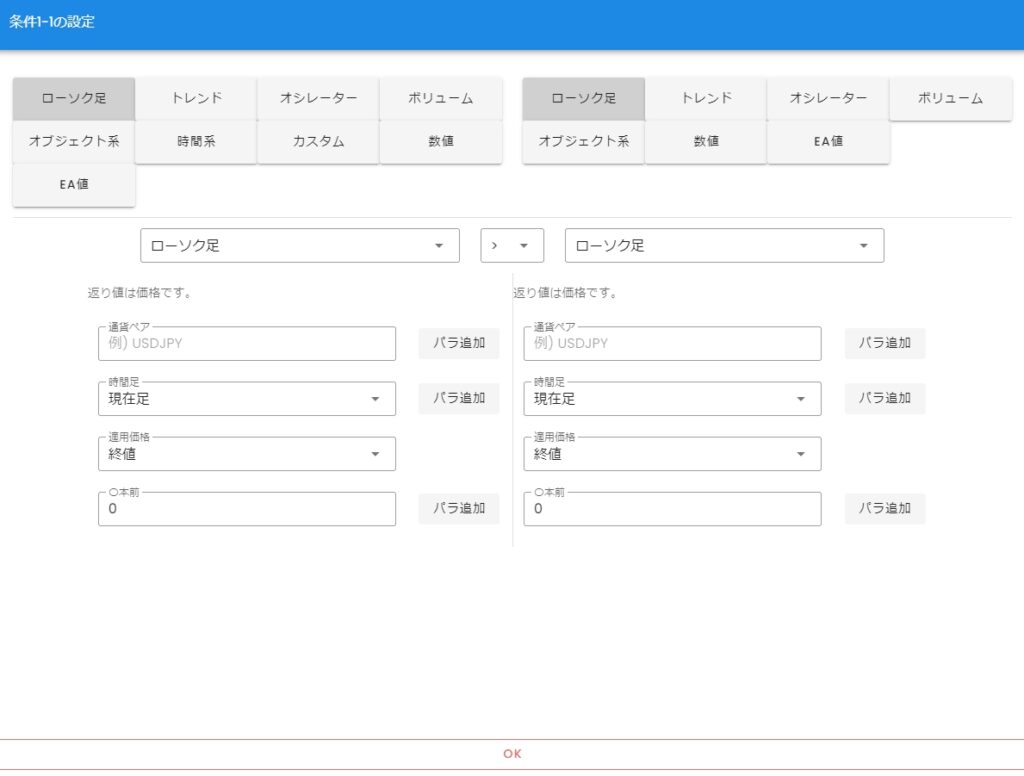This screenshot has width=1024, height=776.
Task: Click パラ追加 beside left 通貨ペア
Action: [459, 343]
